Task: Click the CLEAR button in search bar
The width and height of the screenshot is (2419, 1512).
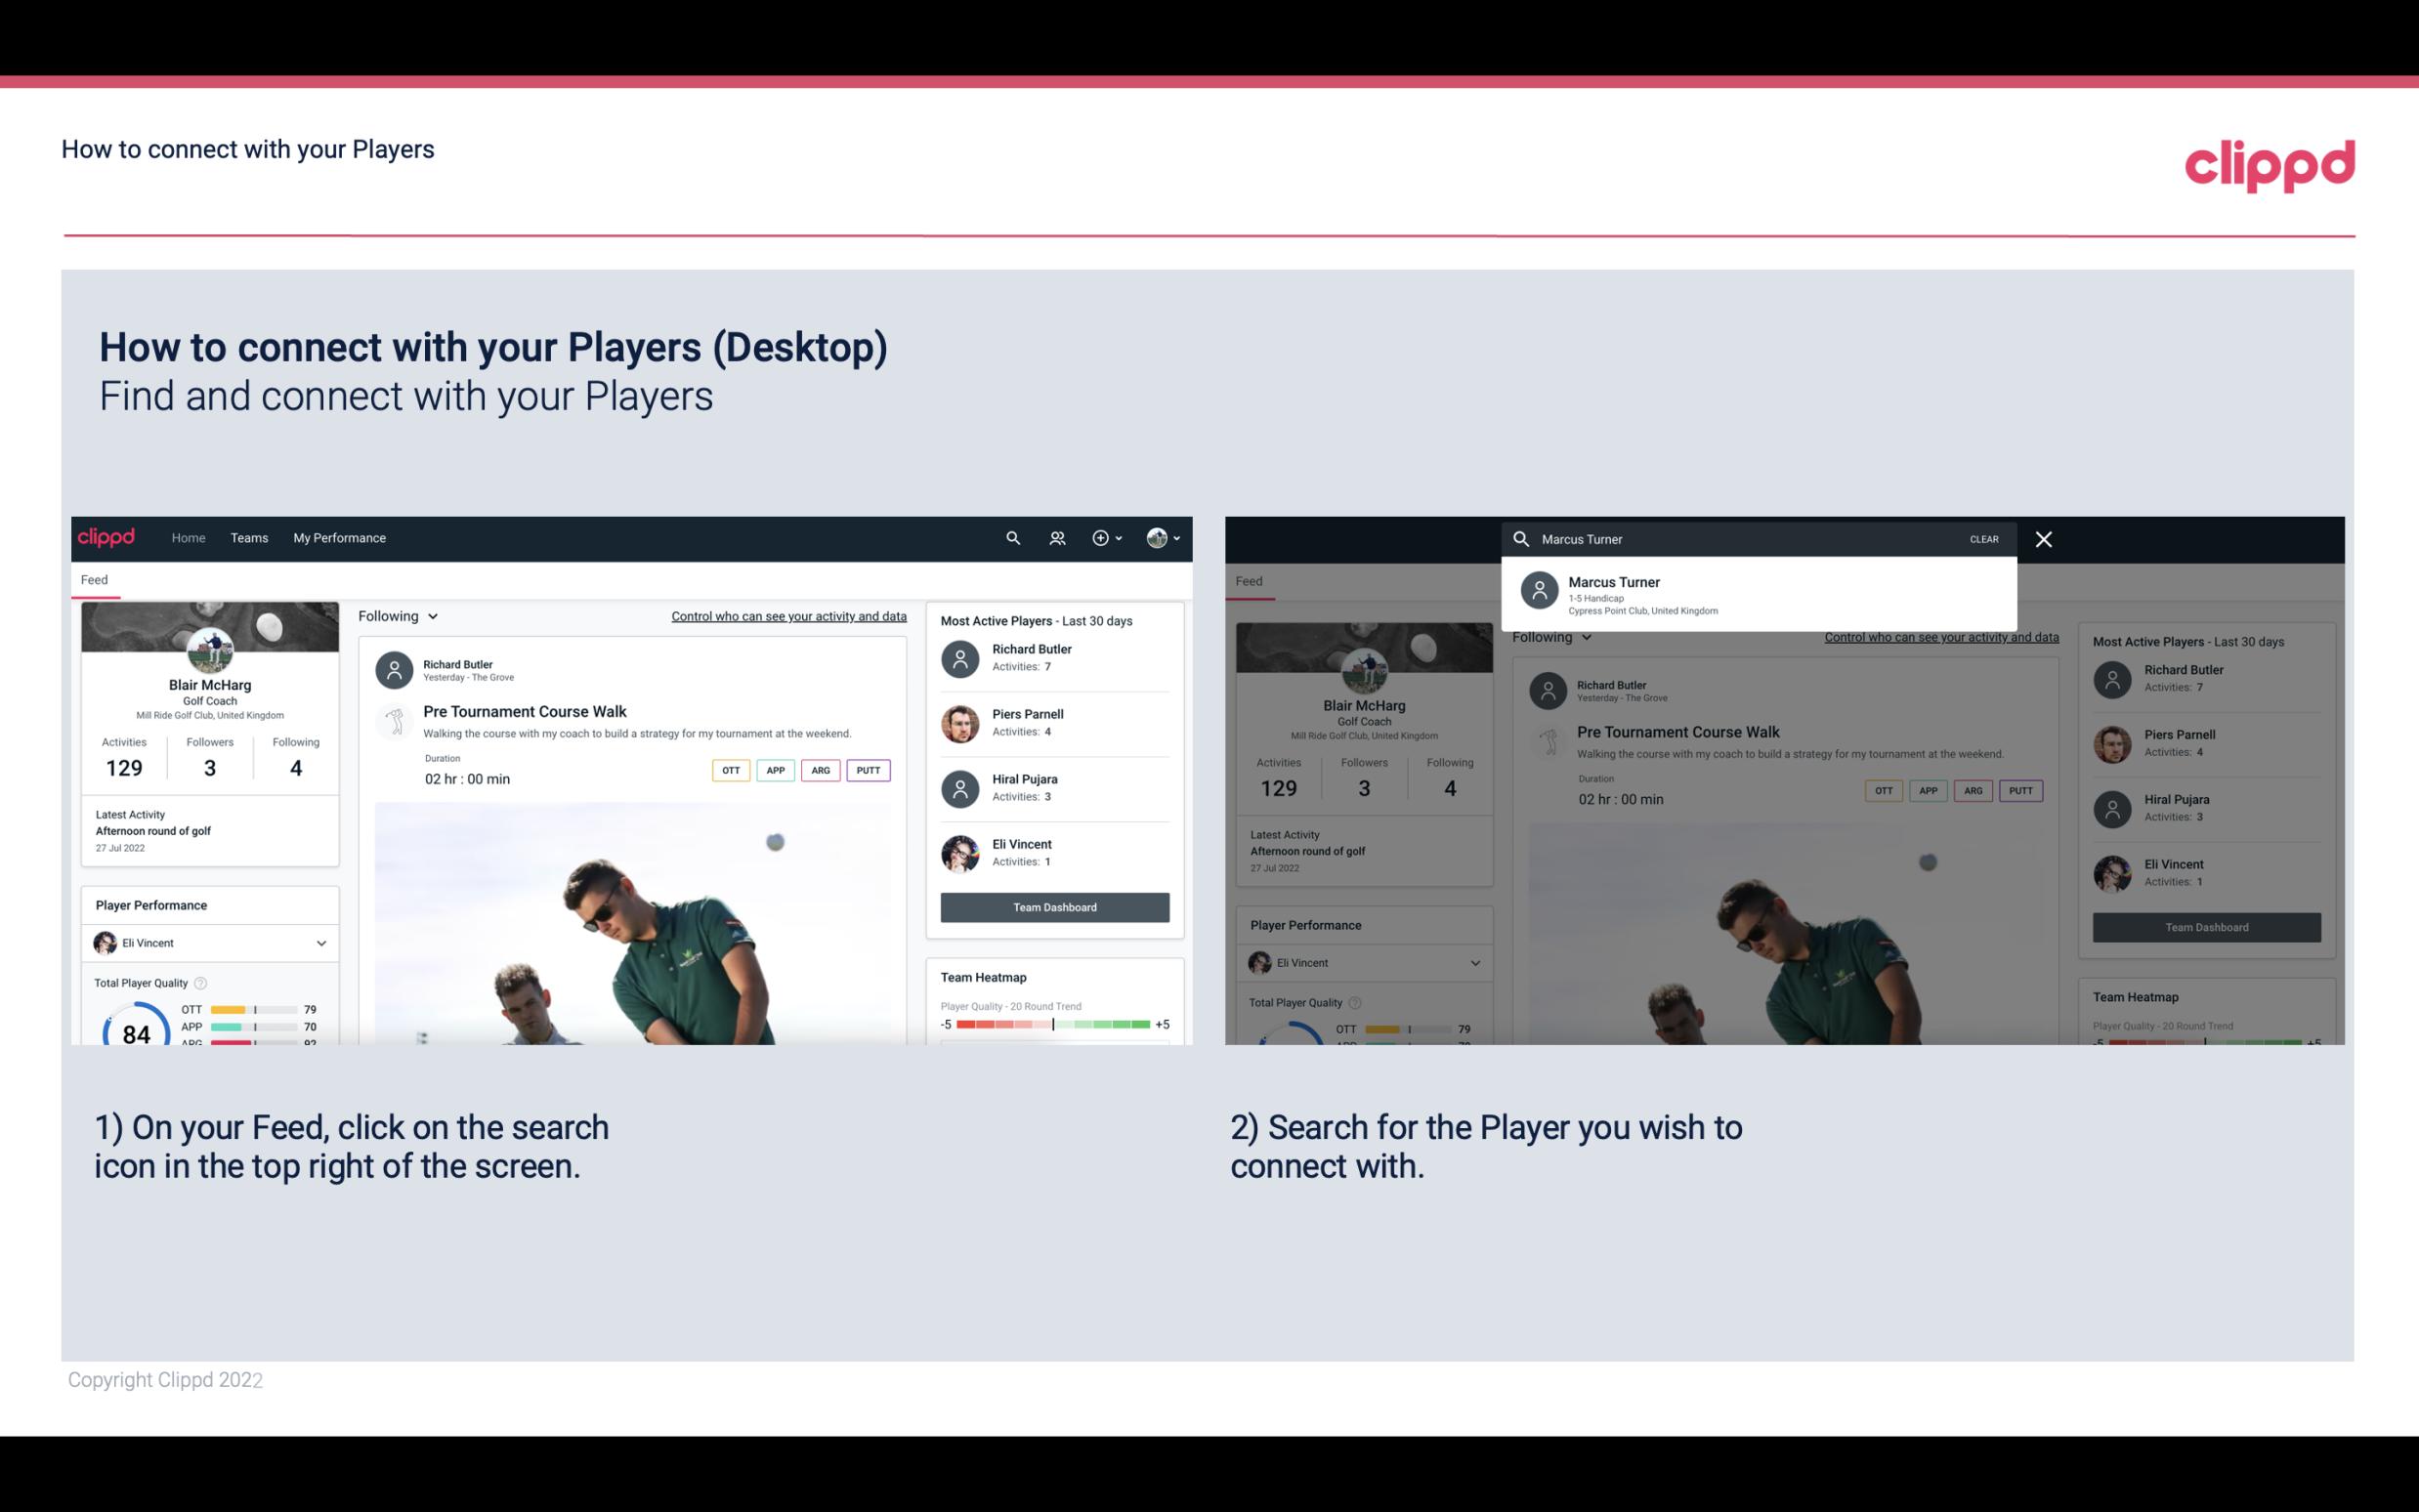Action: (x=1983, y=538)
